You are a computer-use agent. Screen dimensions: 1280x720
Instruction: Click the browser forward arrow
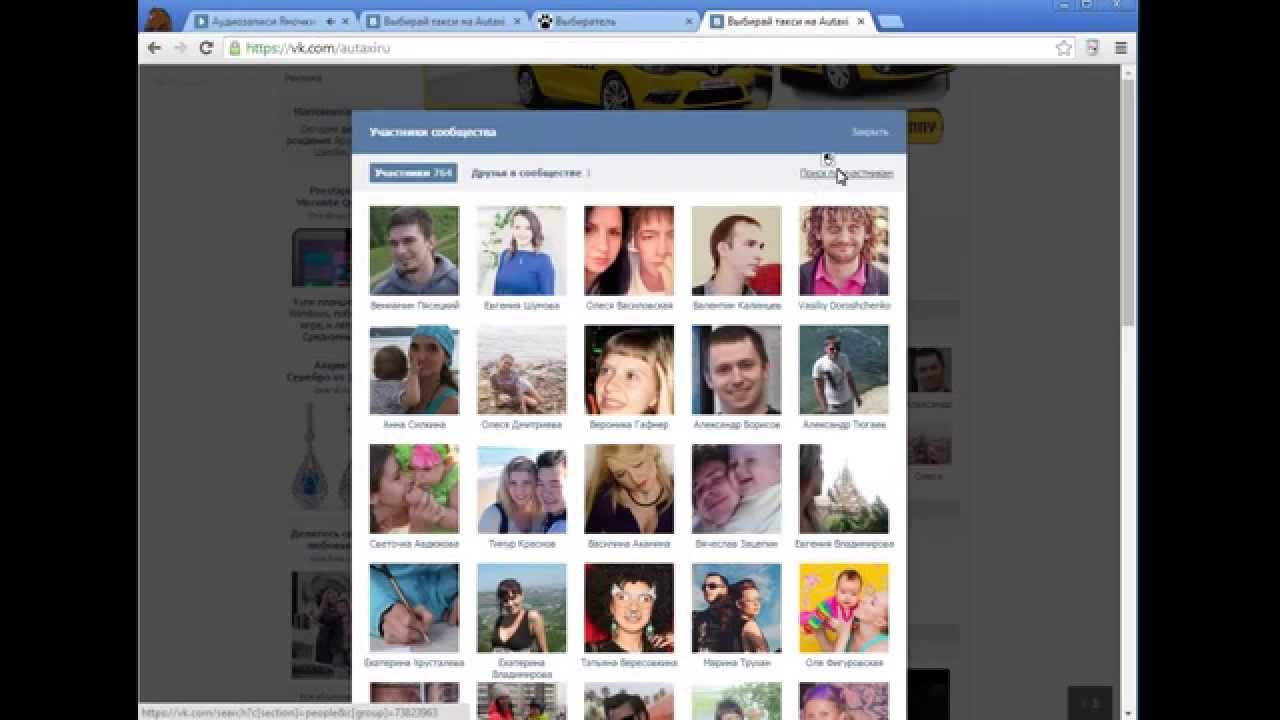pyautogui.click(x=180, y=47)
